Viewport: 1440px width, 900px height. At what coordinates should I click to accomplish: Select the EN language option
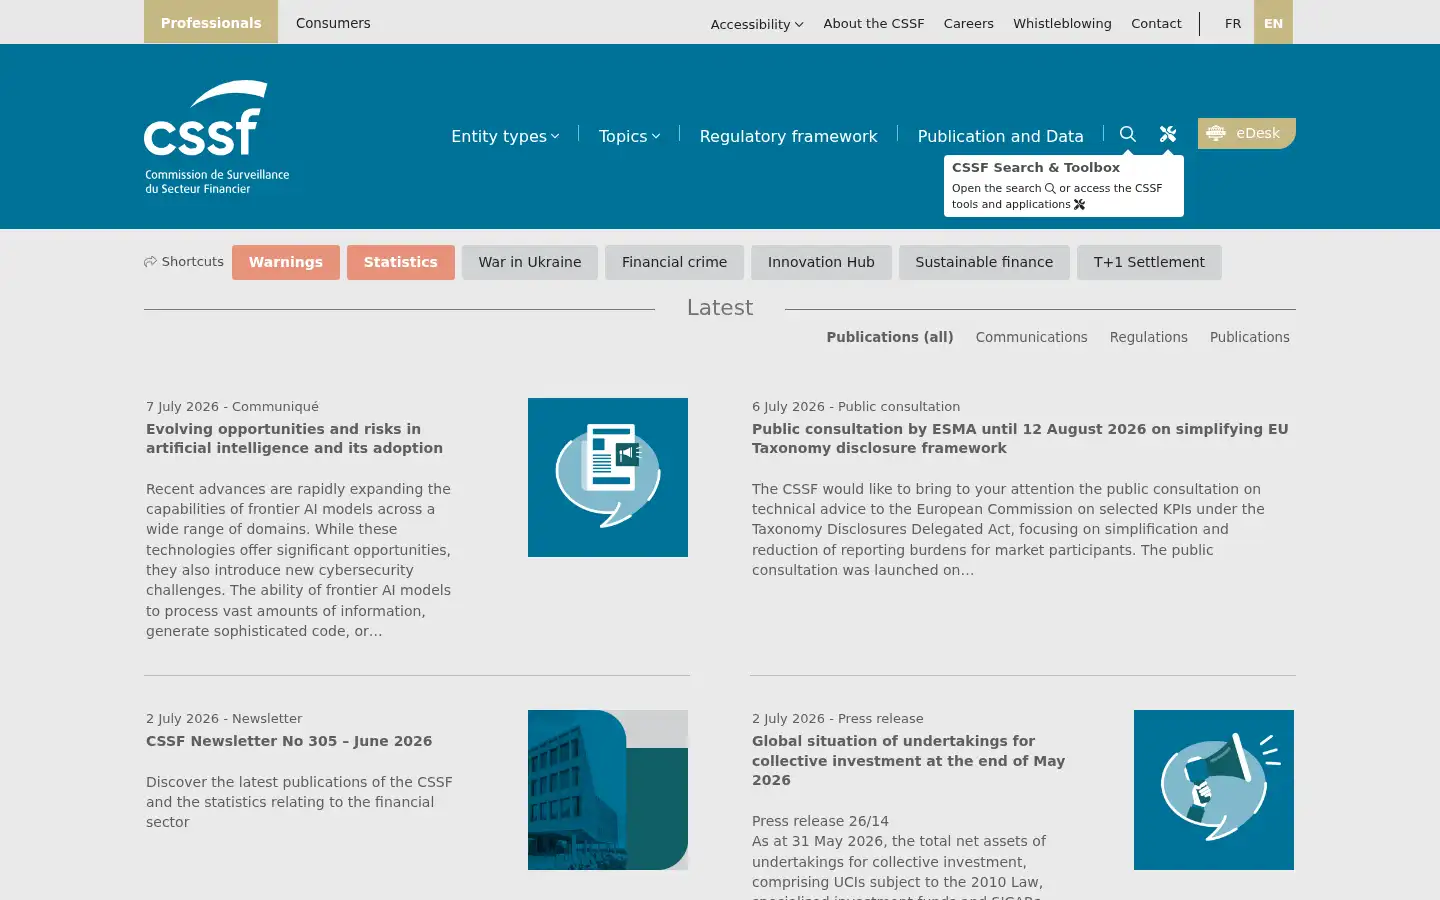click(x=1273, y=22)
